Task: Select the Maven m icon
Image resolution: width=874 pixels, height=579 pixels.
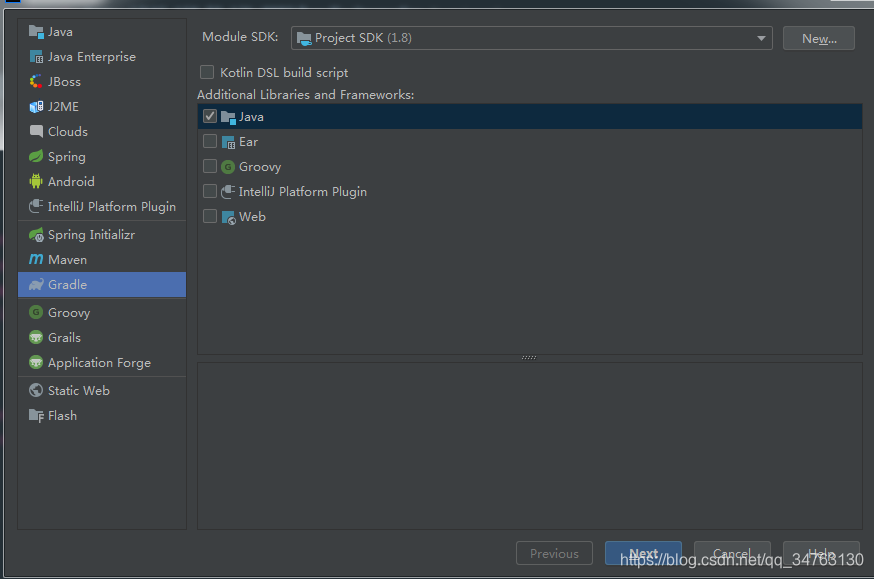Action: coord(36,260)
